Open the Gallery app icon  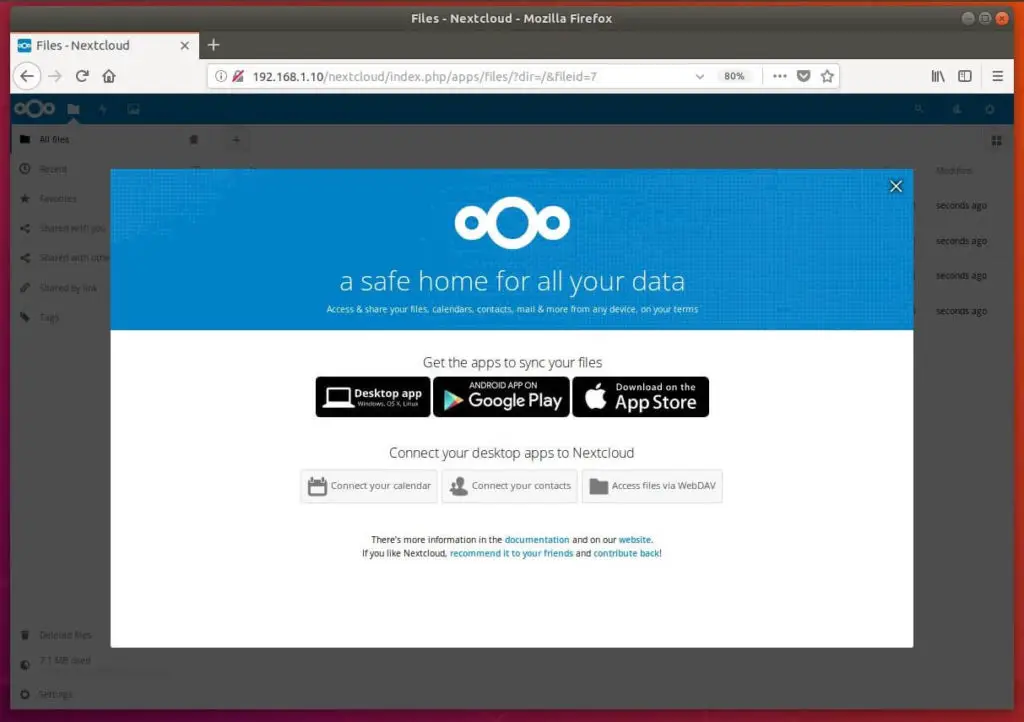click(x=133, y=109)
